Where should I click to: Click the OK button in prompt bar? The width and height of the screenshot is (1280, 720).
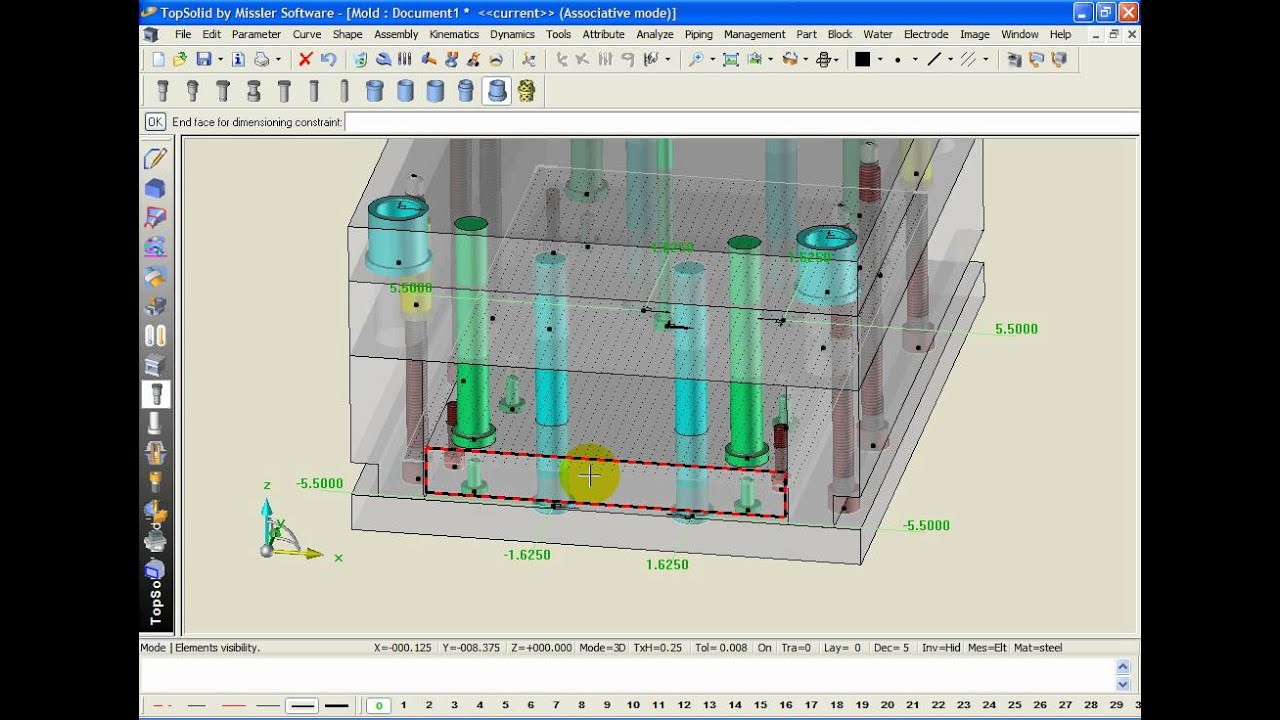point(155,122)
